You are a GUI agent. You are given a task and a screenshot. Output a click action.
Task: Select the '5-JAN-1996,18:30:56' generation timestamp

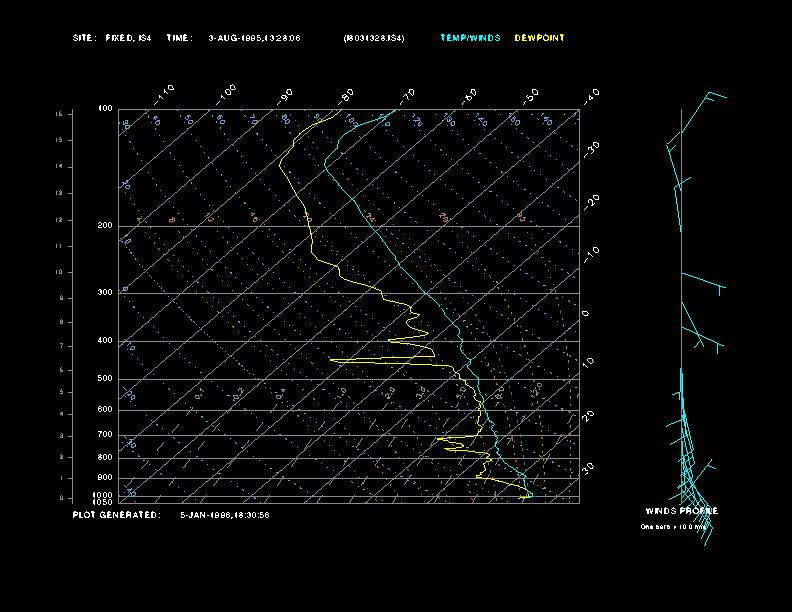pyautogui.click(x=225, y=515)
